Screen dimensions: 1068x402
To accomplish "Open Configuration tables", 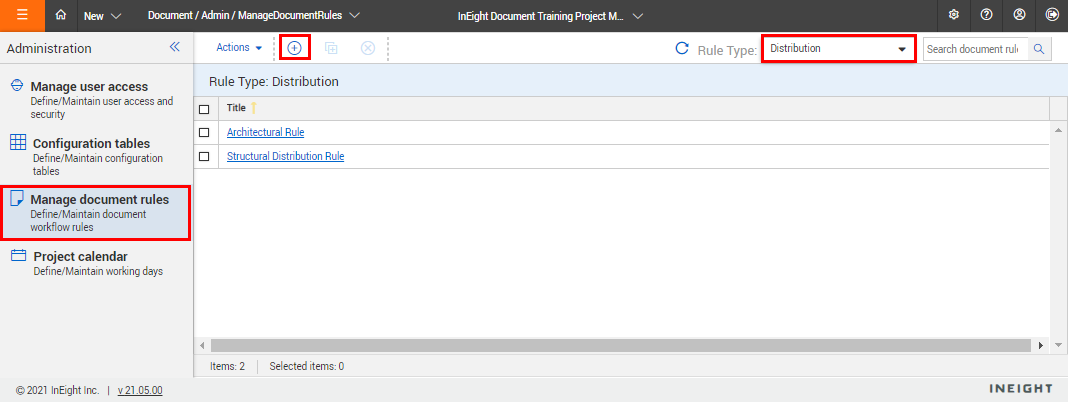I will pos(95,157).
